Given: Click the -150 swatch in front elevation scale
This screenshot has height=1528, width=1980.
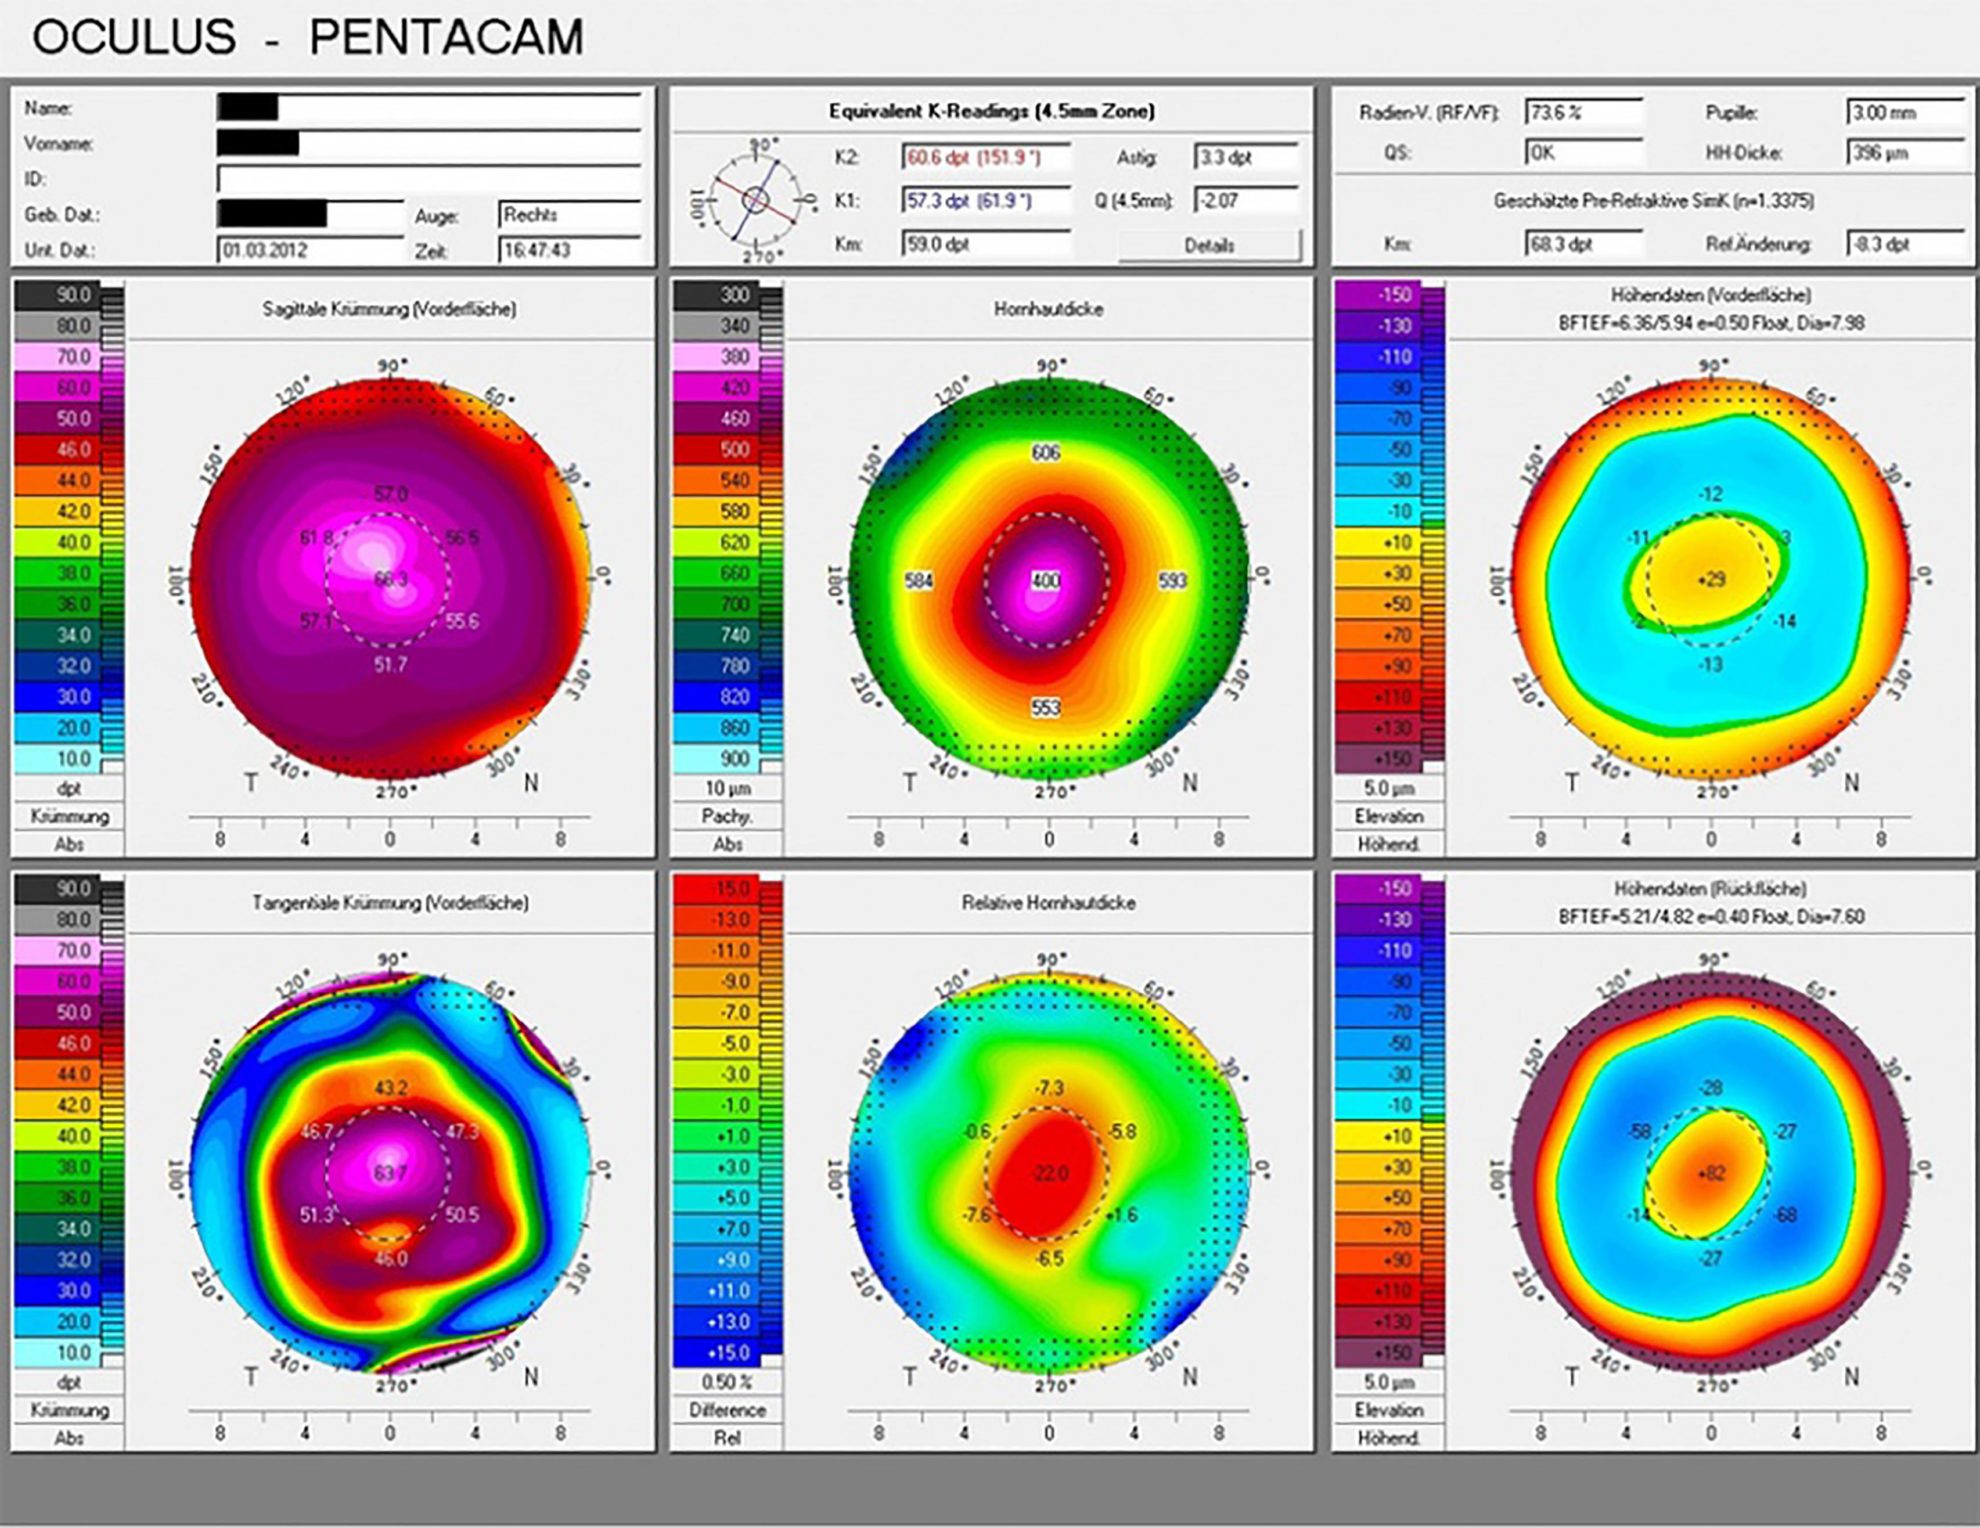Looking at the screenshot, I should (x=1379, y=295).
